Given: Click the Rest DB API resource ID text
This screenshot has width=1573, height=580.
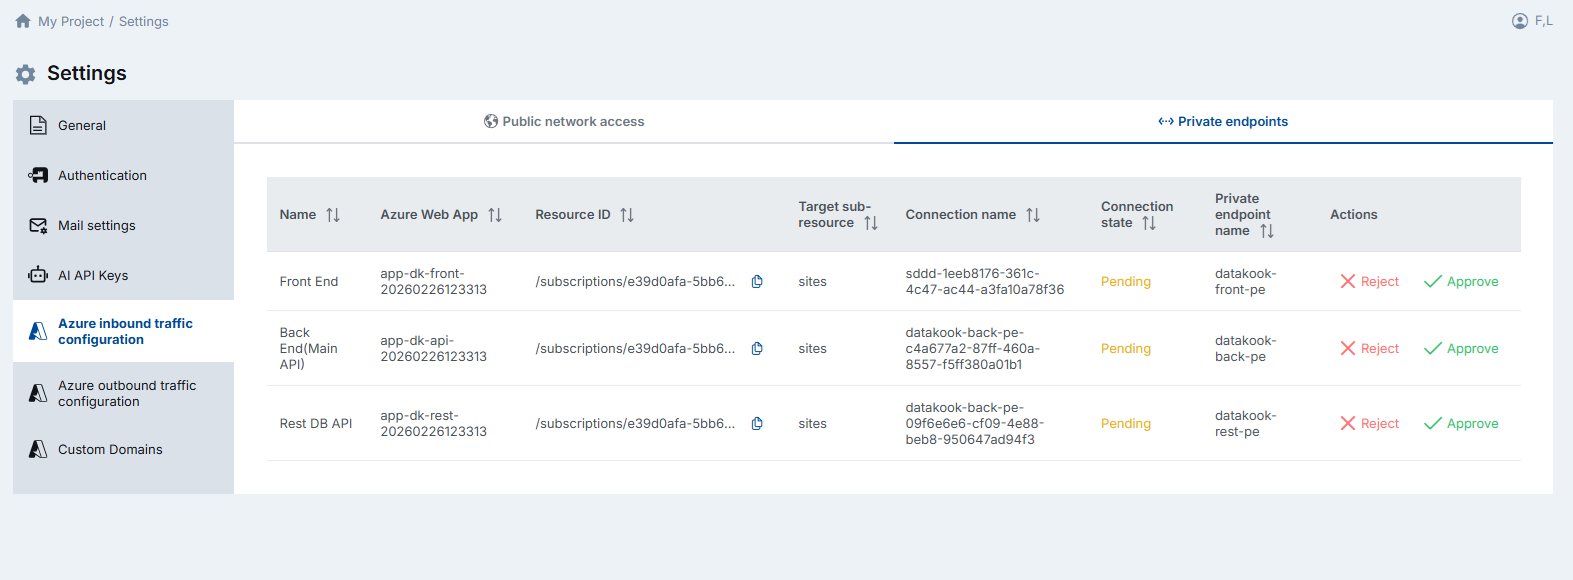Looking at the screenshot, I should [x=635, y=423].
